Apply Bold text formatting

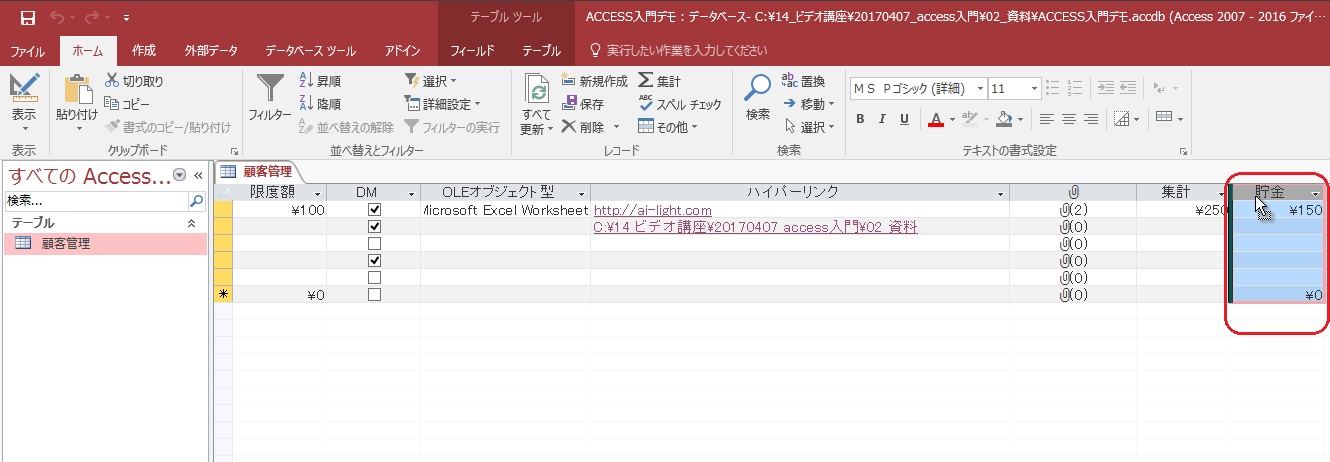click(860, 120)
